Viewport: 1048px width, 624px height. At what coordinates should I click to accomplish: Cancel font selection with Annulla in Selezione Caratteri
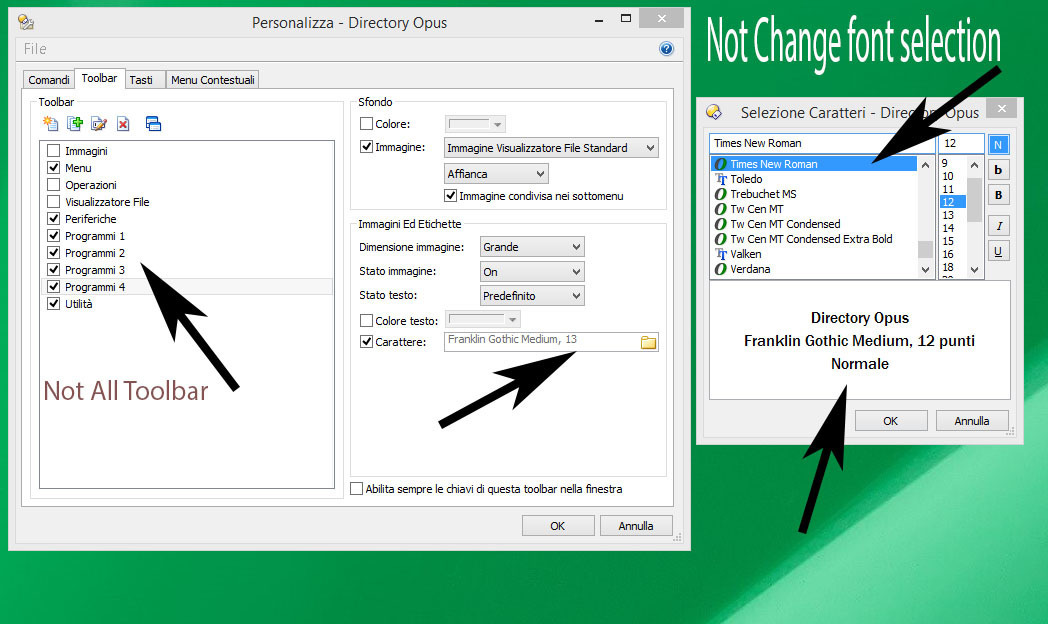tap(972, 421)
